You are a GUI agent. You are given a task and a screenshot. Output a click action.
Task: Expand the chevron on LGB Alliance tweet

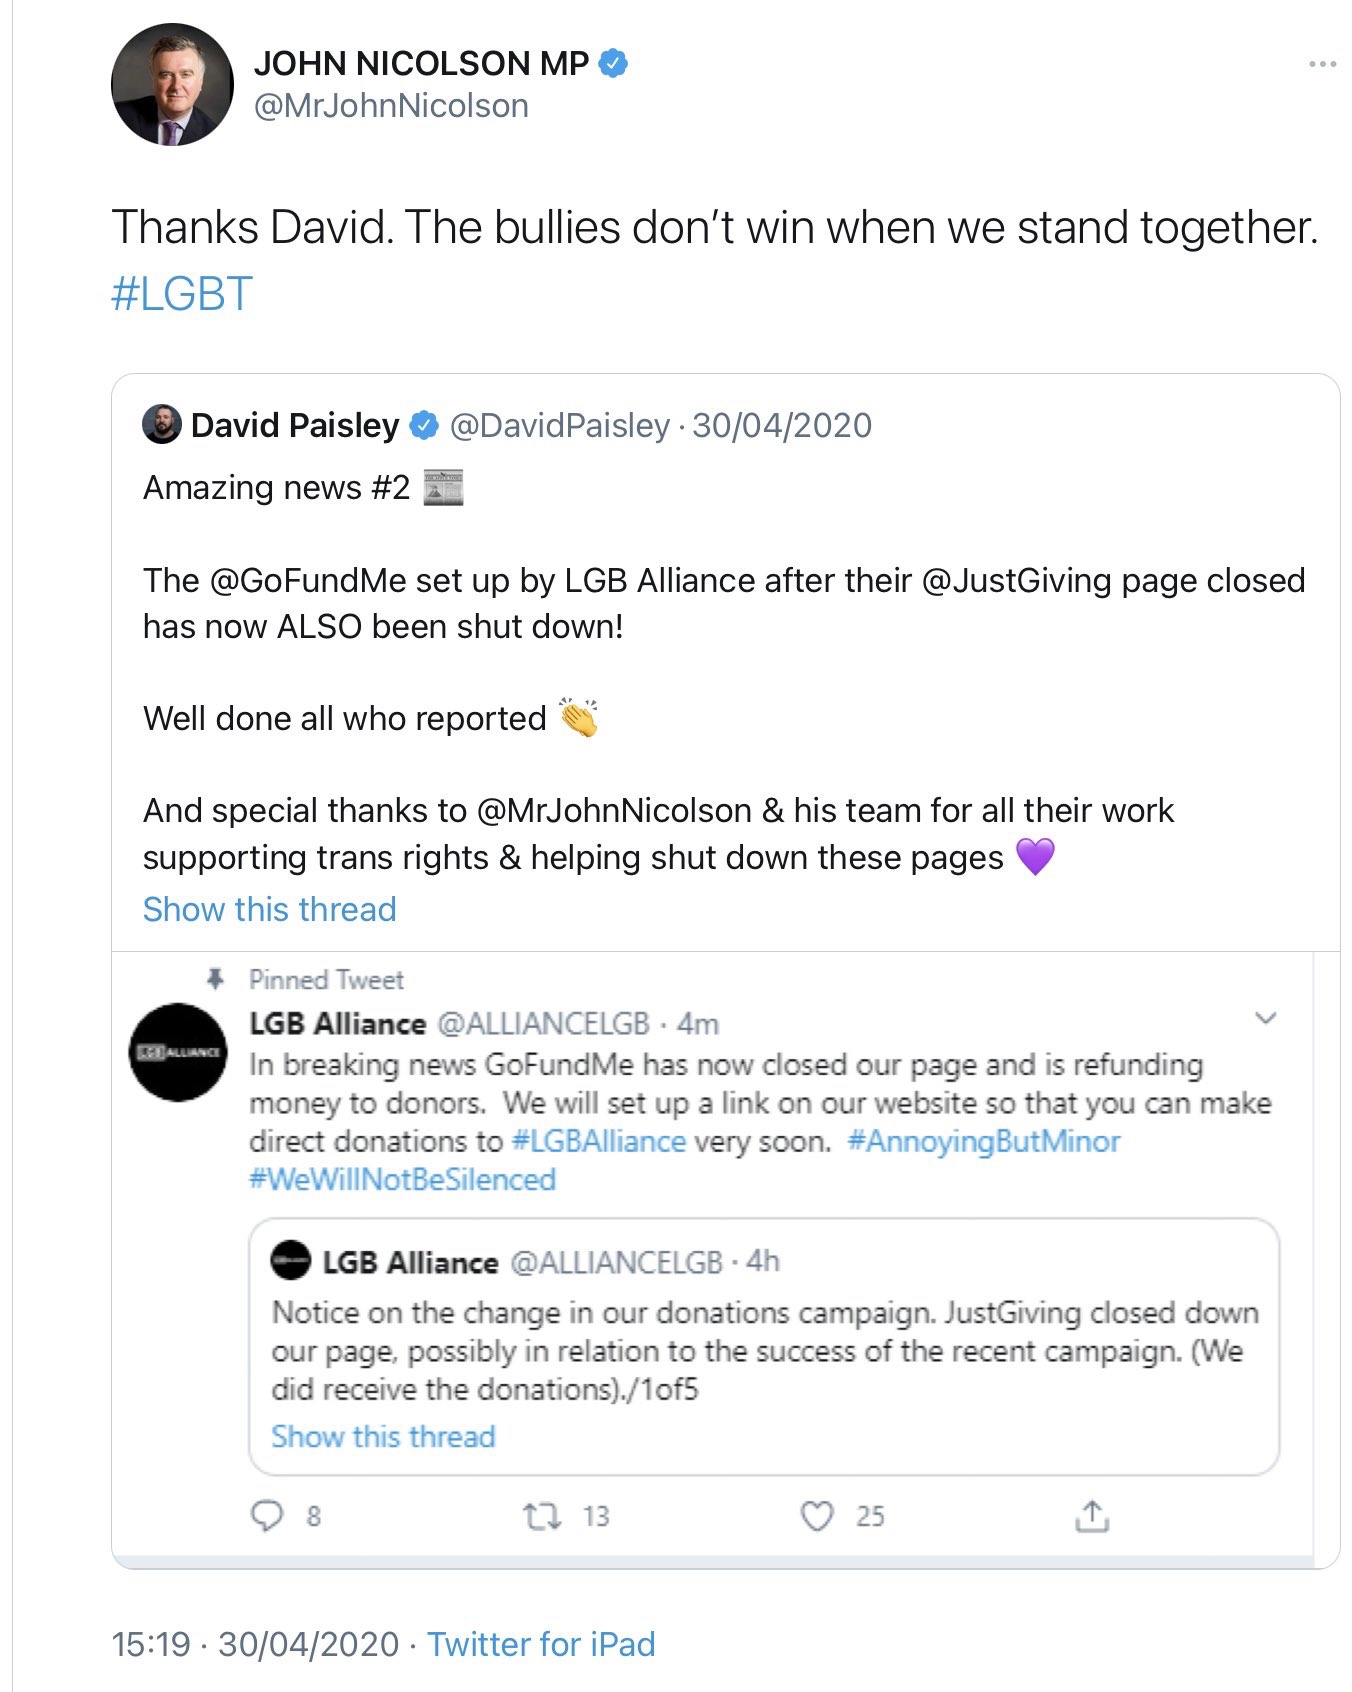tap(1266, 1018)
